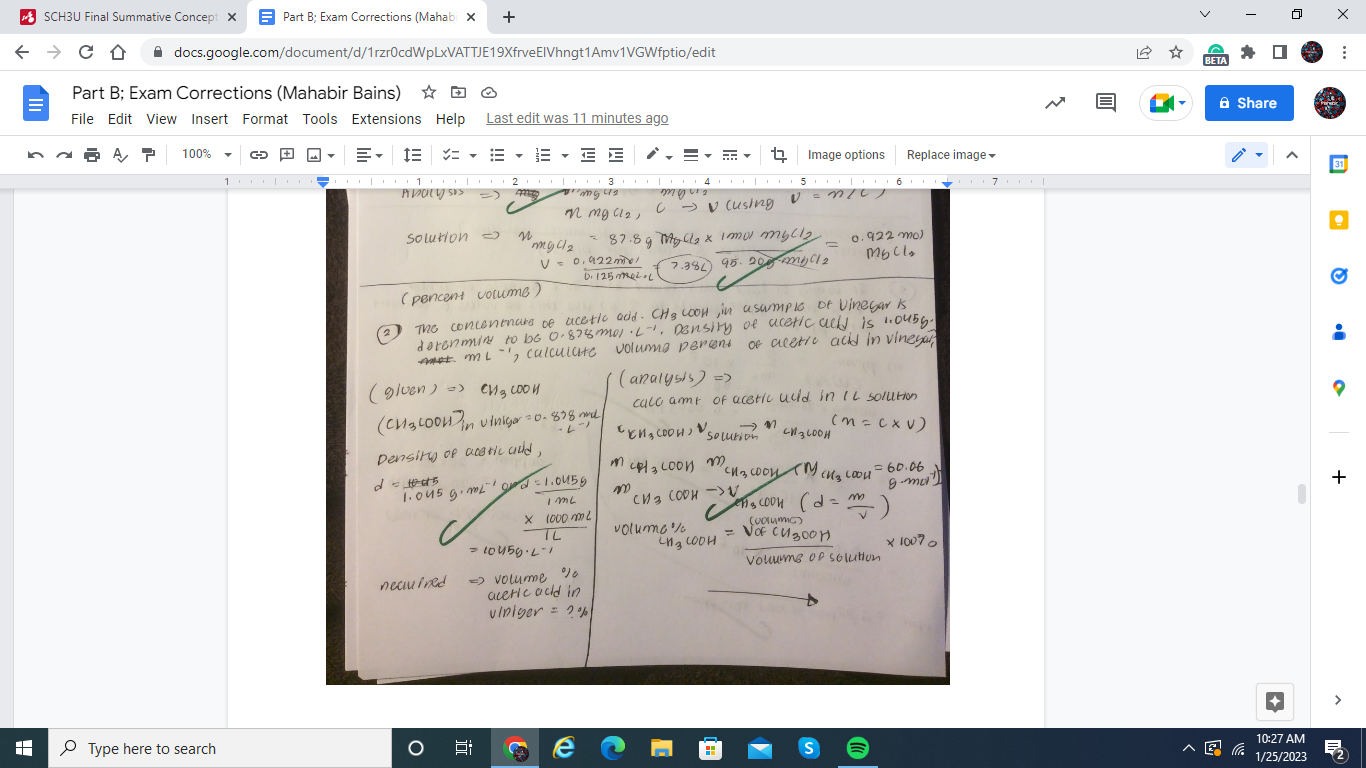
Task: Open the zoom level dropdown
Action: [x=205, y=154]
